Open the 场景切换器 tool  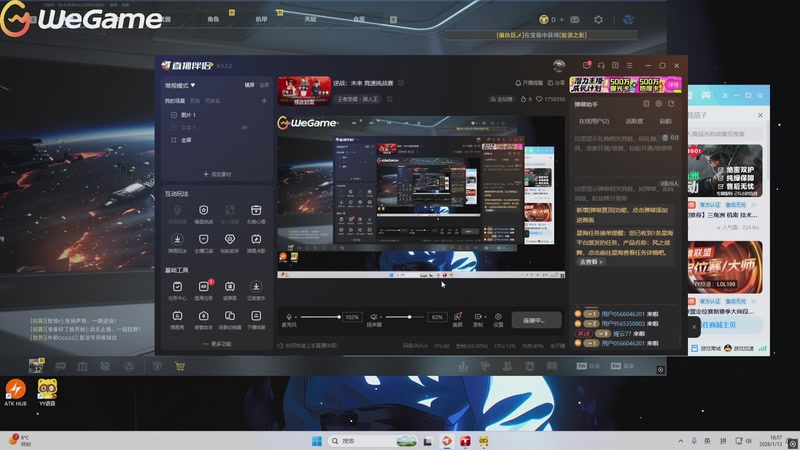[230, 320]
